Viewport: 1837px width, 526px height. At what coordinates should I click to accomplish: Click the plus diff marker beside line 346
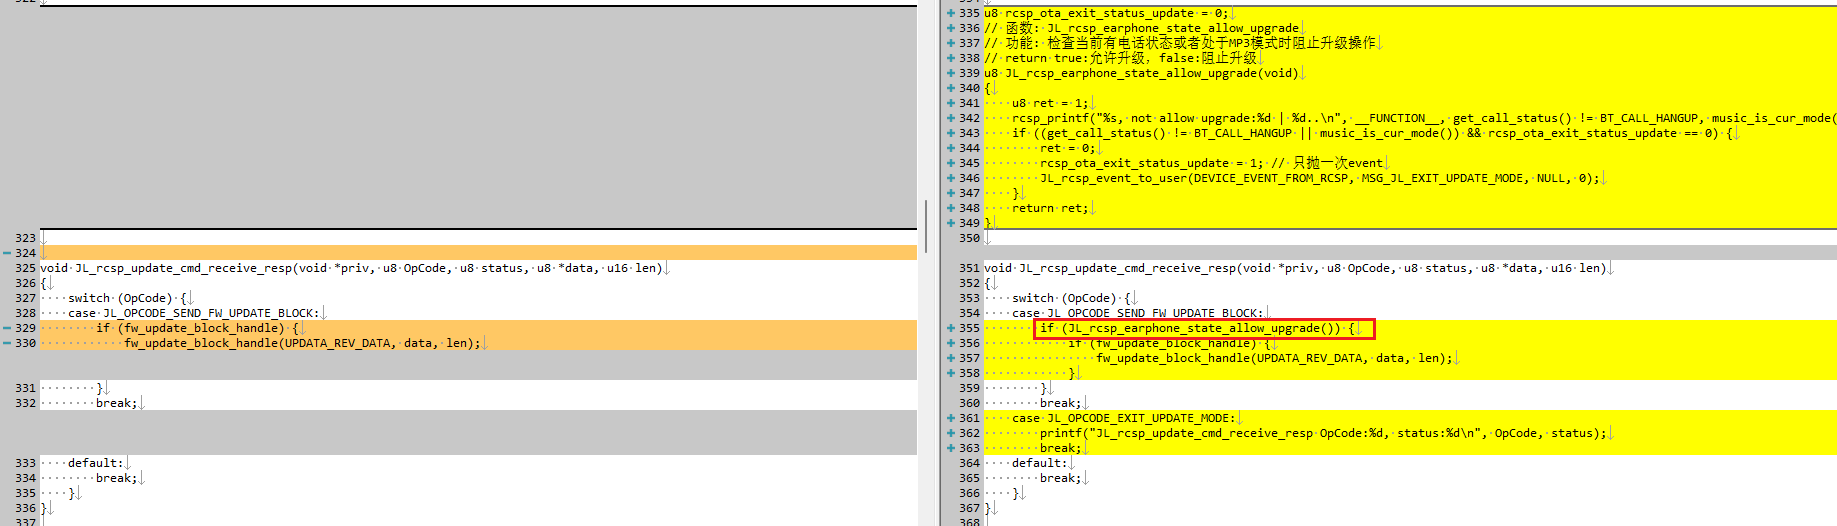pos(950,178)
